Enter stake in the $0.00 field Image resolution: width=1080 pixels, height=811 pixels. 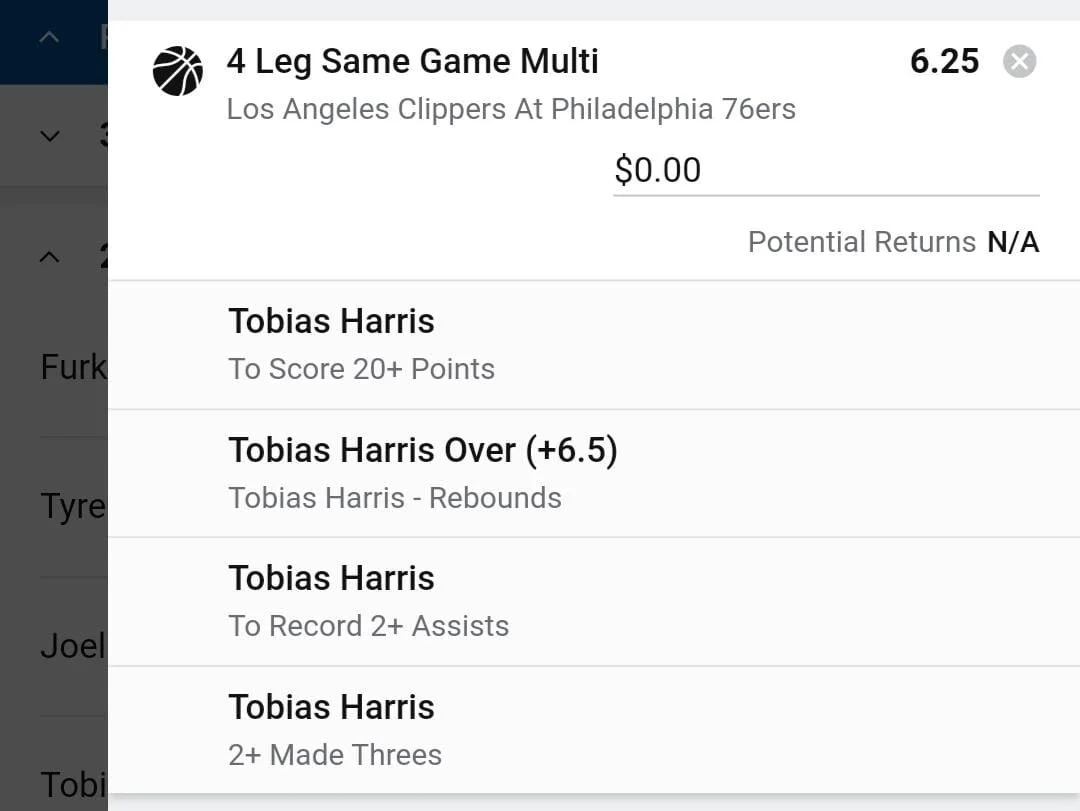coord(825,170)
